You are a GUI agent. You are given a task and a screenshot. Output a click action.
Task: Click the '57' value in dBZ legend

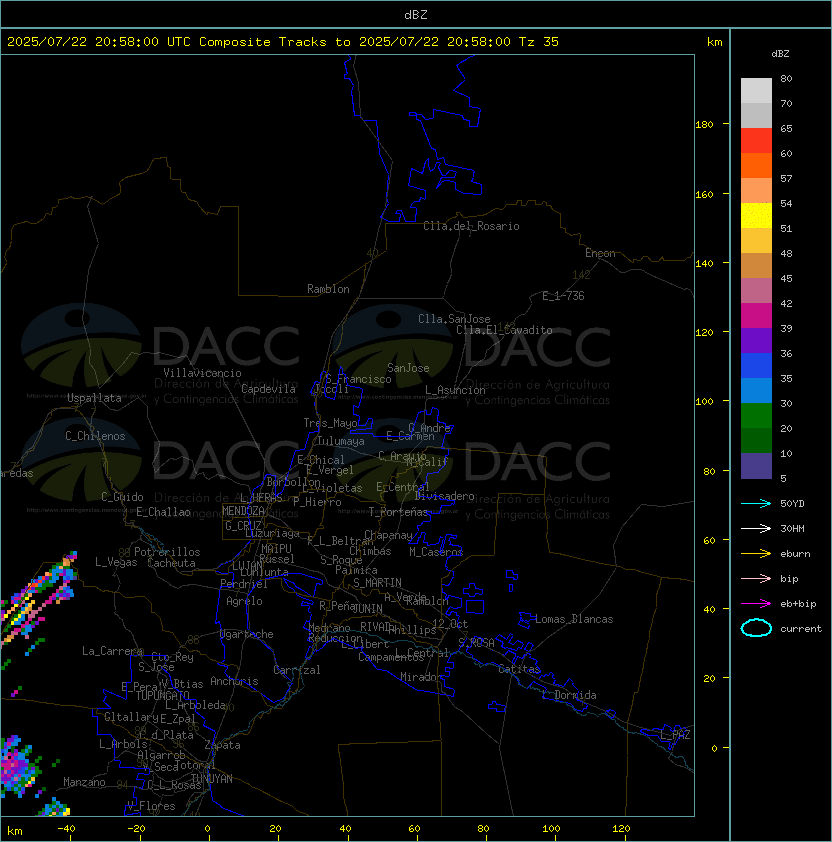point(786,178)
